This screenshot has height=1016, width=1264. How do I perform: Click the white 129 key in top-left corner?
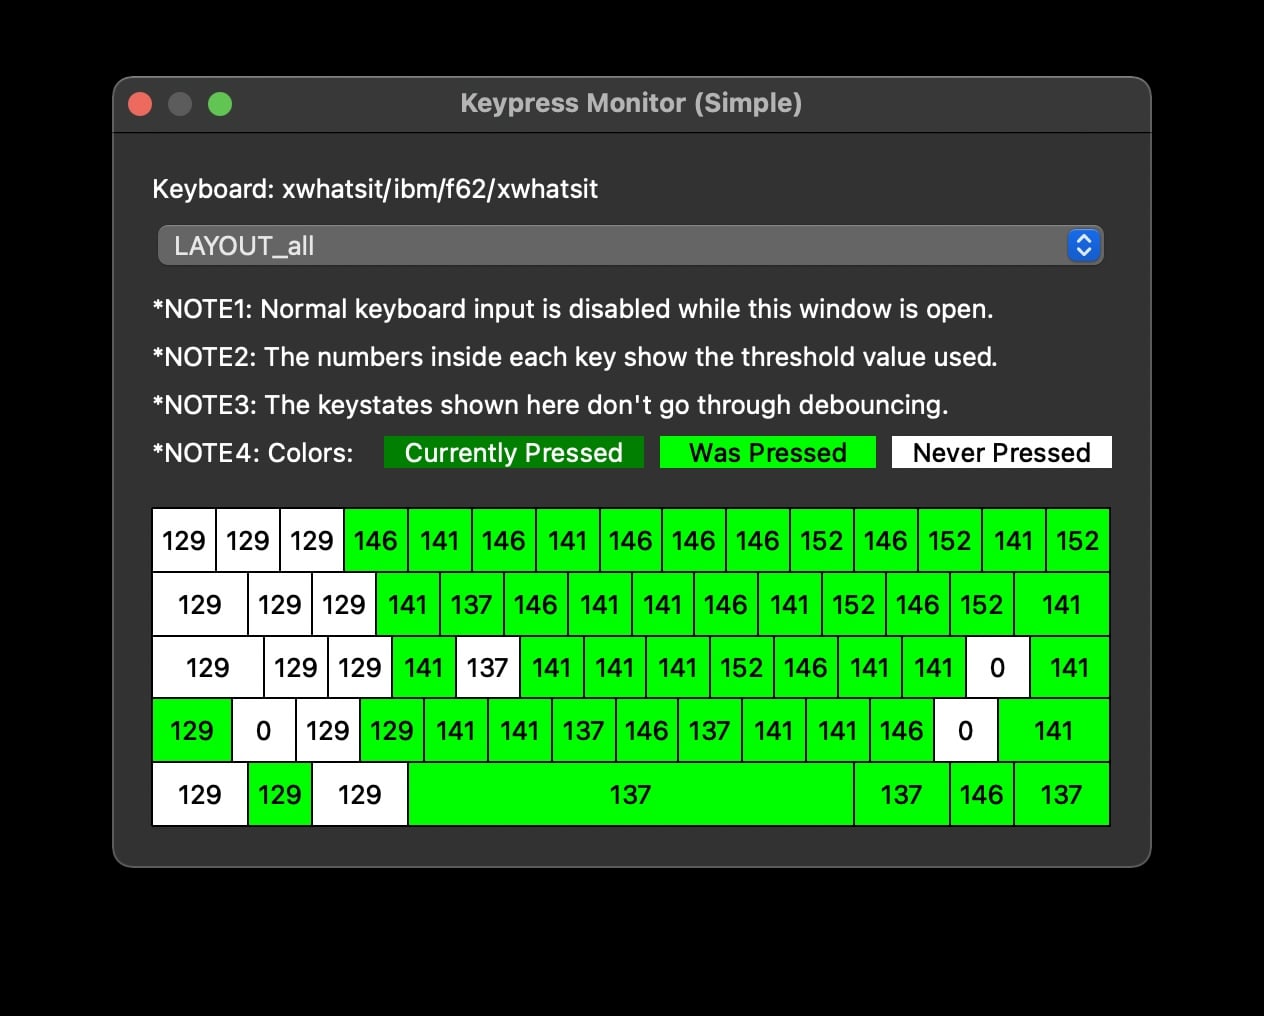tap(183, 540)
